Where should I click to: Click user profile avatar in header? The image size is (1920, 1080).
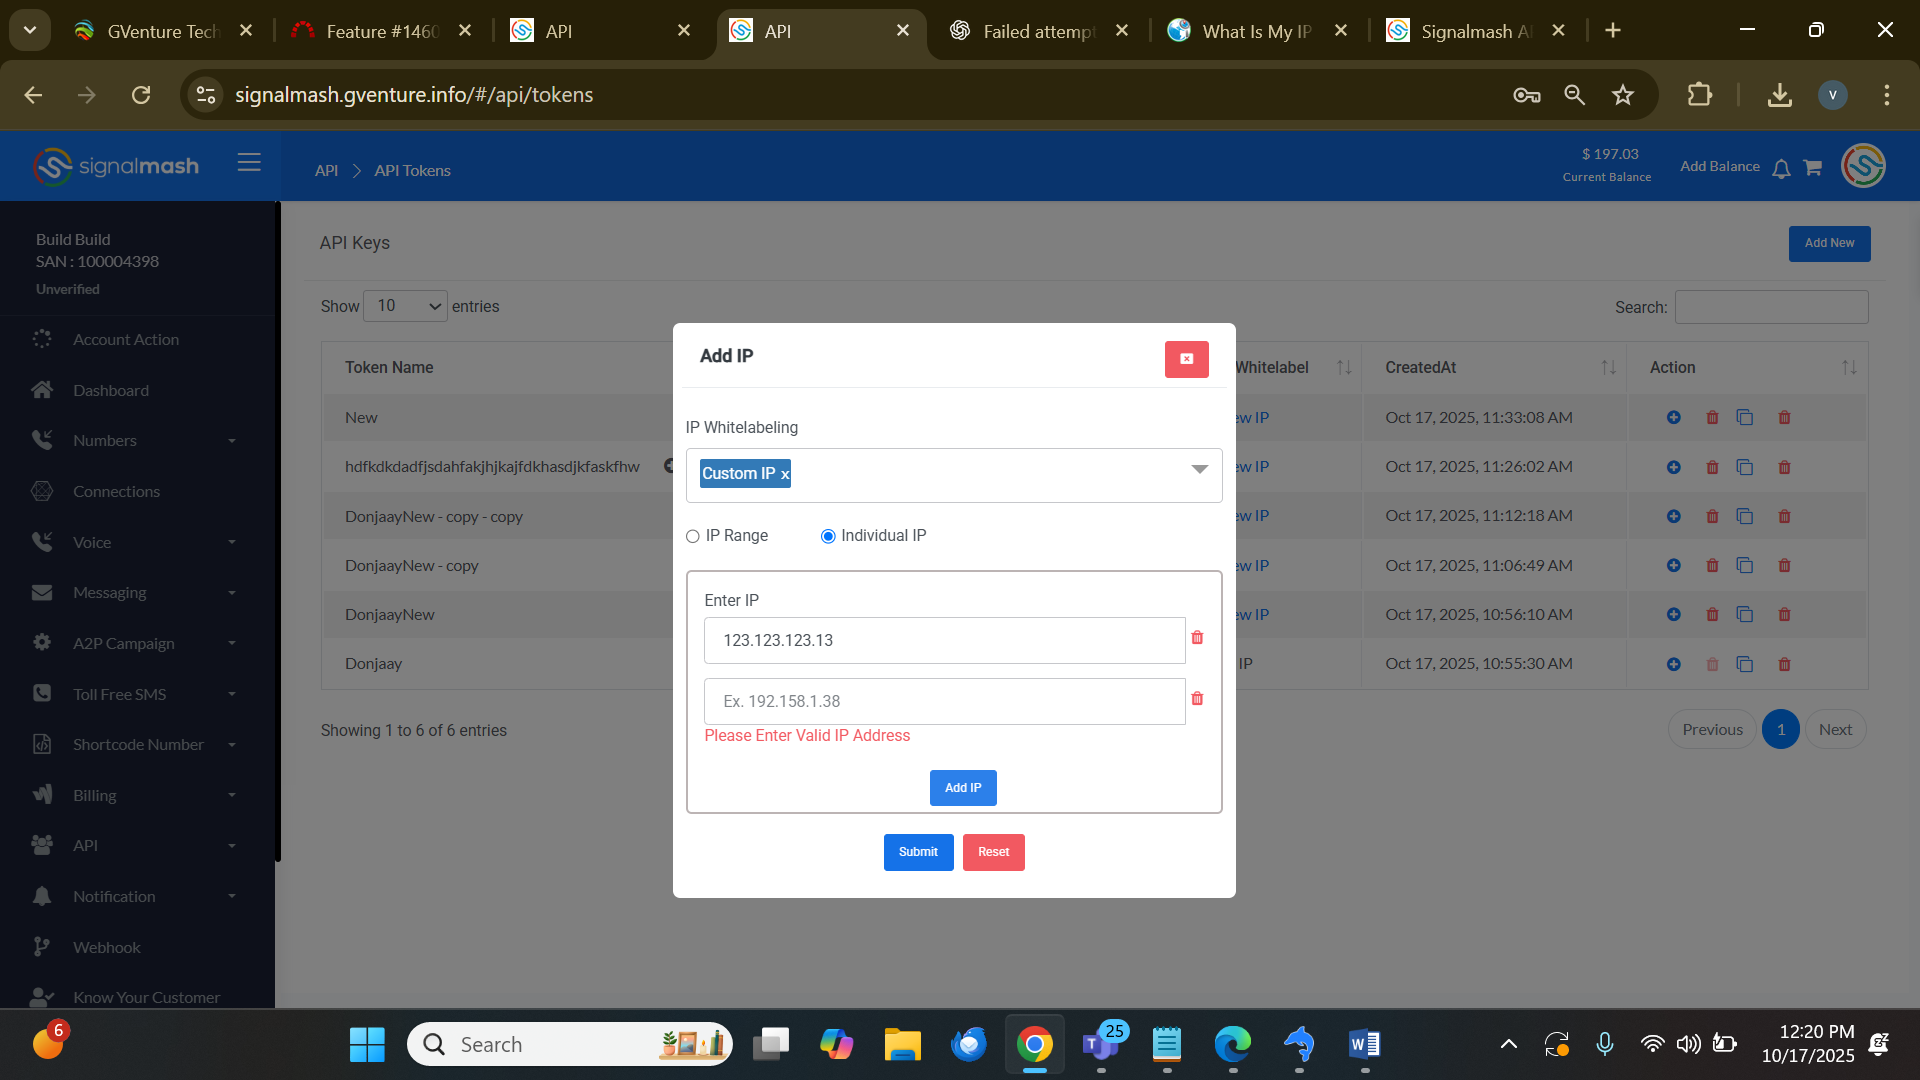click(x=1863, y=166)
